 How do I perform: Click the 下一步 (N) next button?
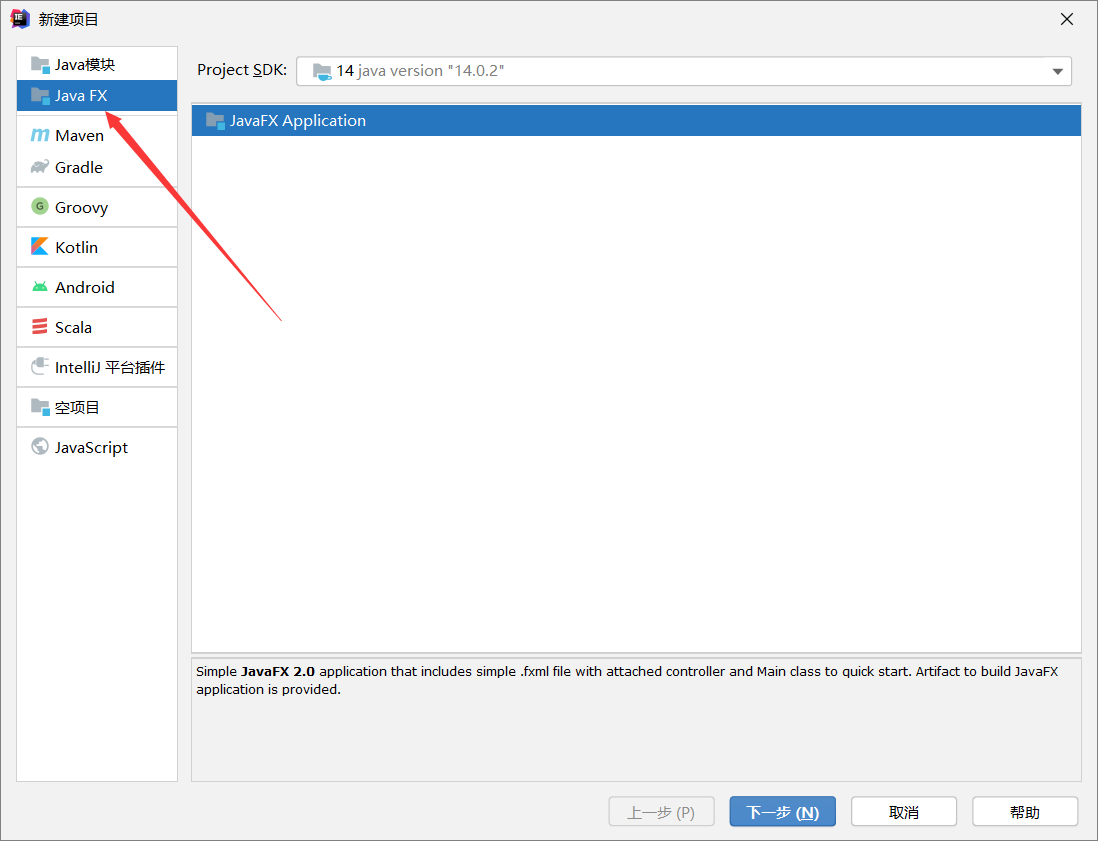pyautogui.click(x=782, y=812)
